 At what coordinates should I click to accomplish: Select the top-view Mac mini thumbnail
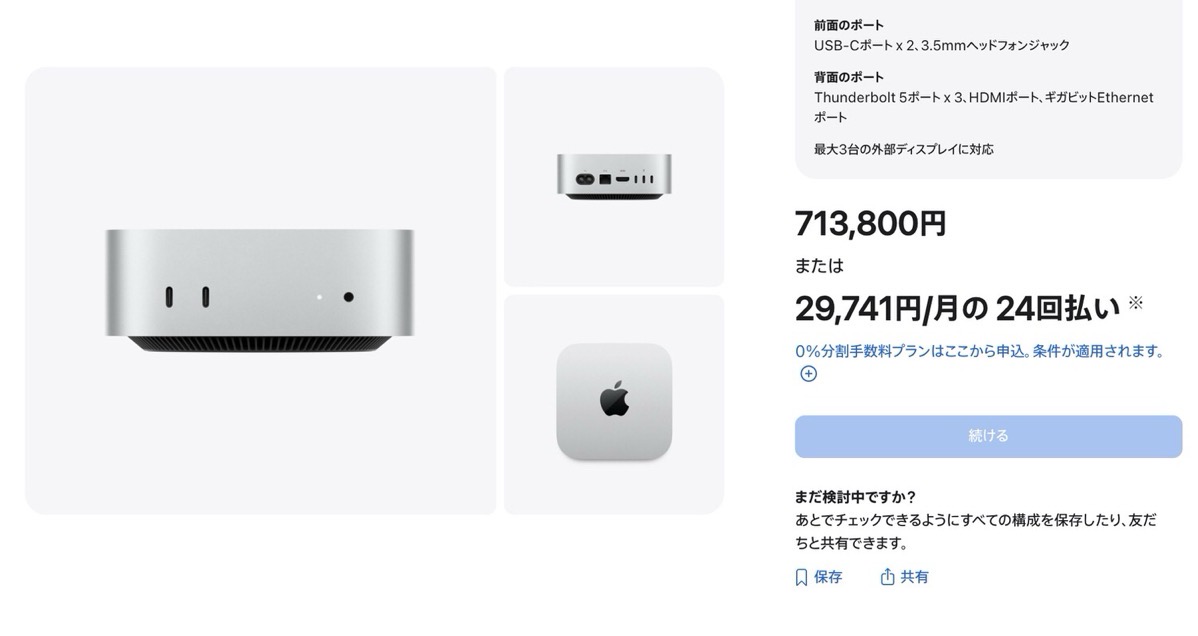pyautogui.click(x=614, y=404)
